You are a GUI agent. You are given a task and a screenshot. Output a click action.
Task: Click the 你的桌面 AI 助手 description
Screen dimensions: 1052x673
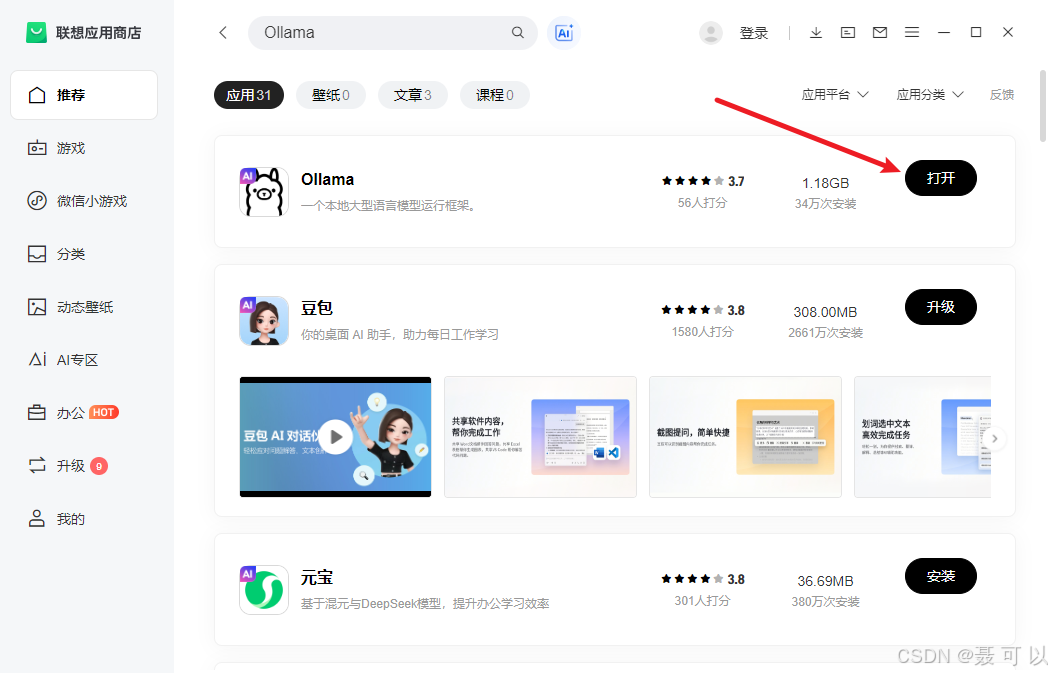point(399,334)
